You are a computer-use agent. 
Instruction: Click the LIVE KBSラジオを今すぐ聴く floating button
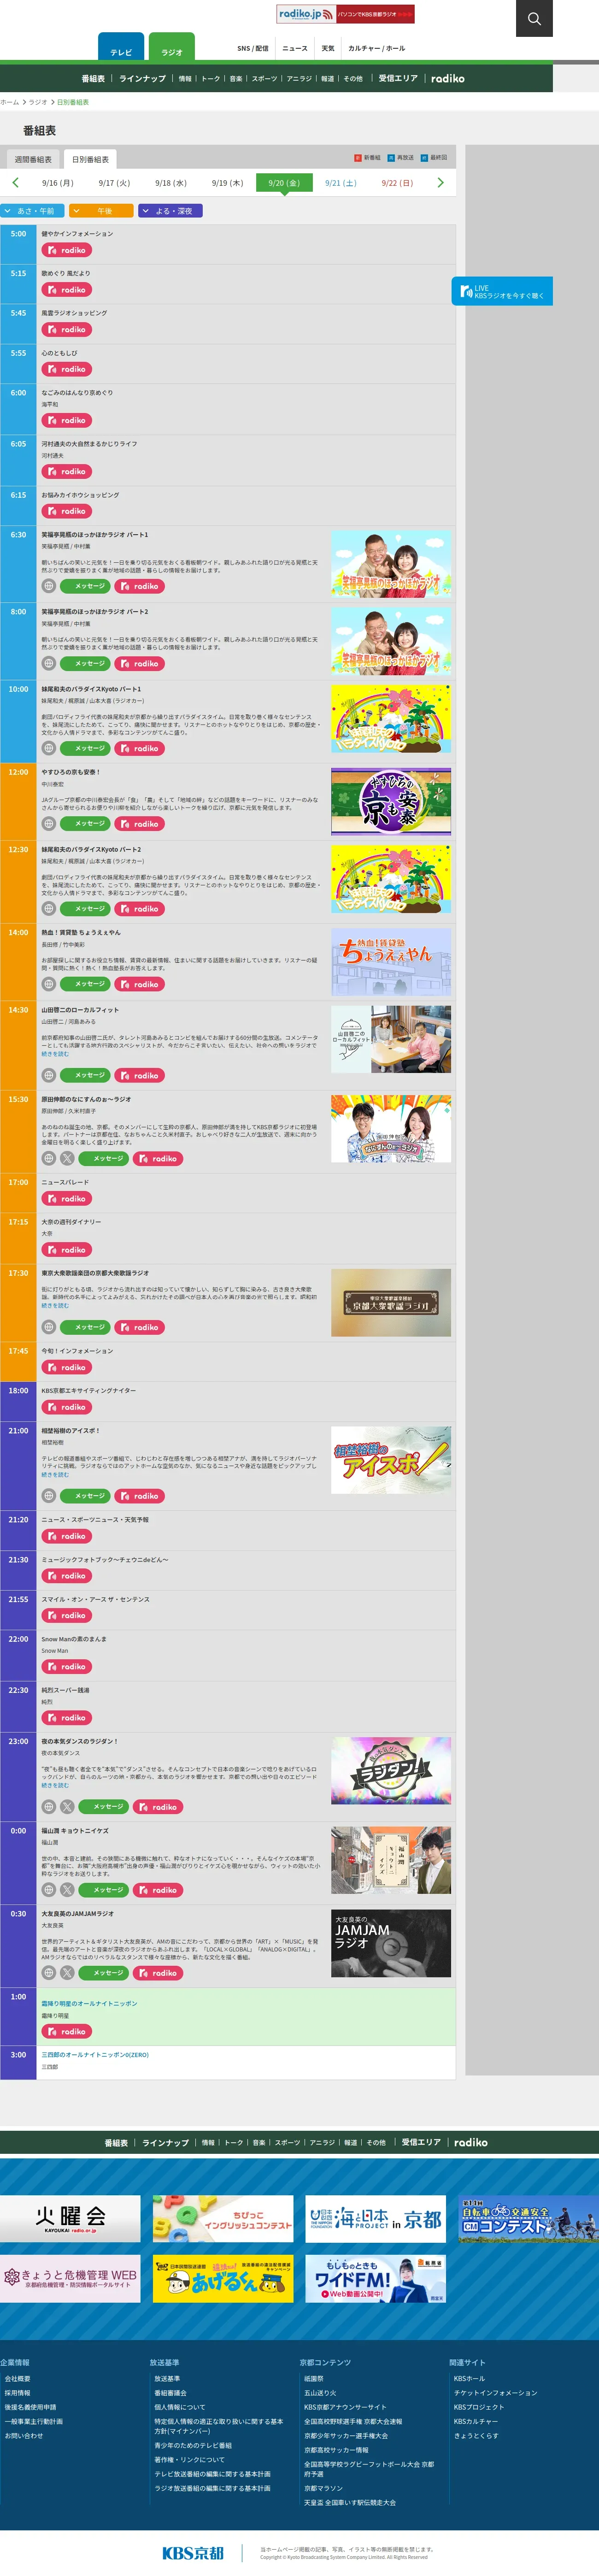[x=502, y=291]
